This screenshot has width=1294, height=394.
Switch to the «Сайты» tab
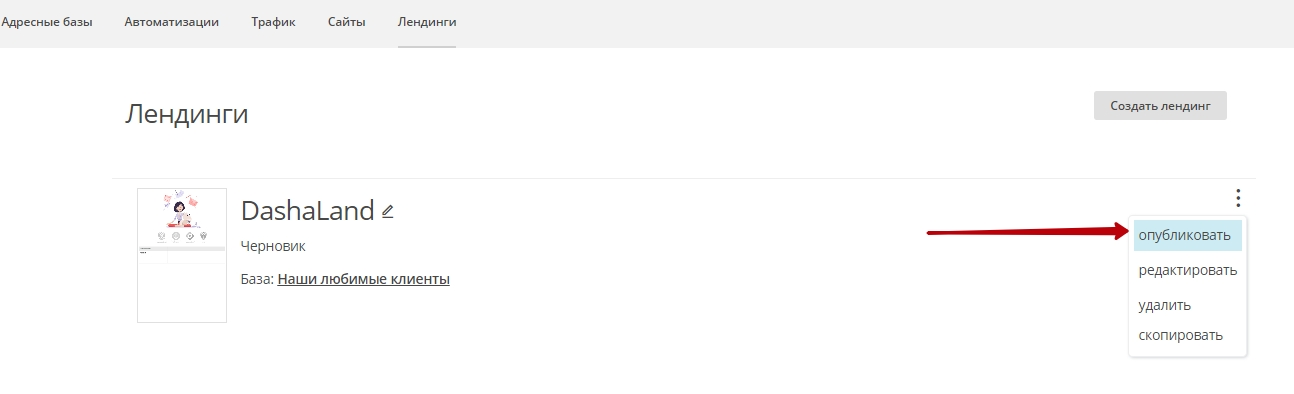pos(346,21)
